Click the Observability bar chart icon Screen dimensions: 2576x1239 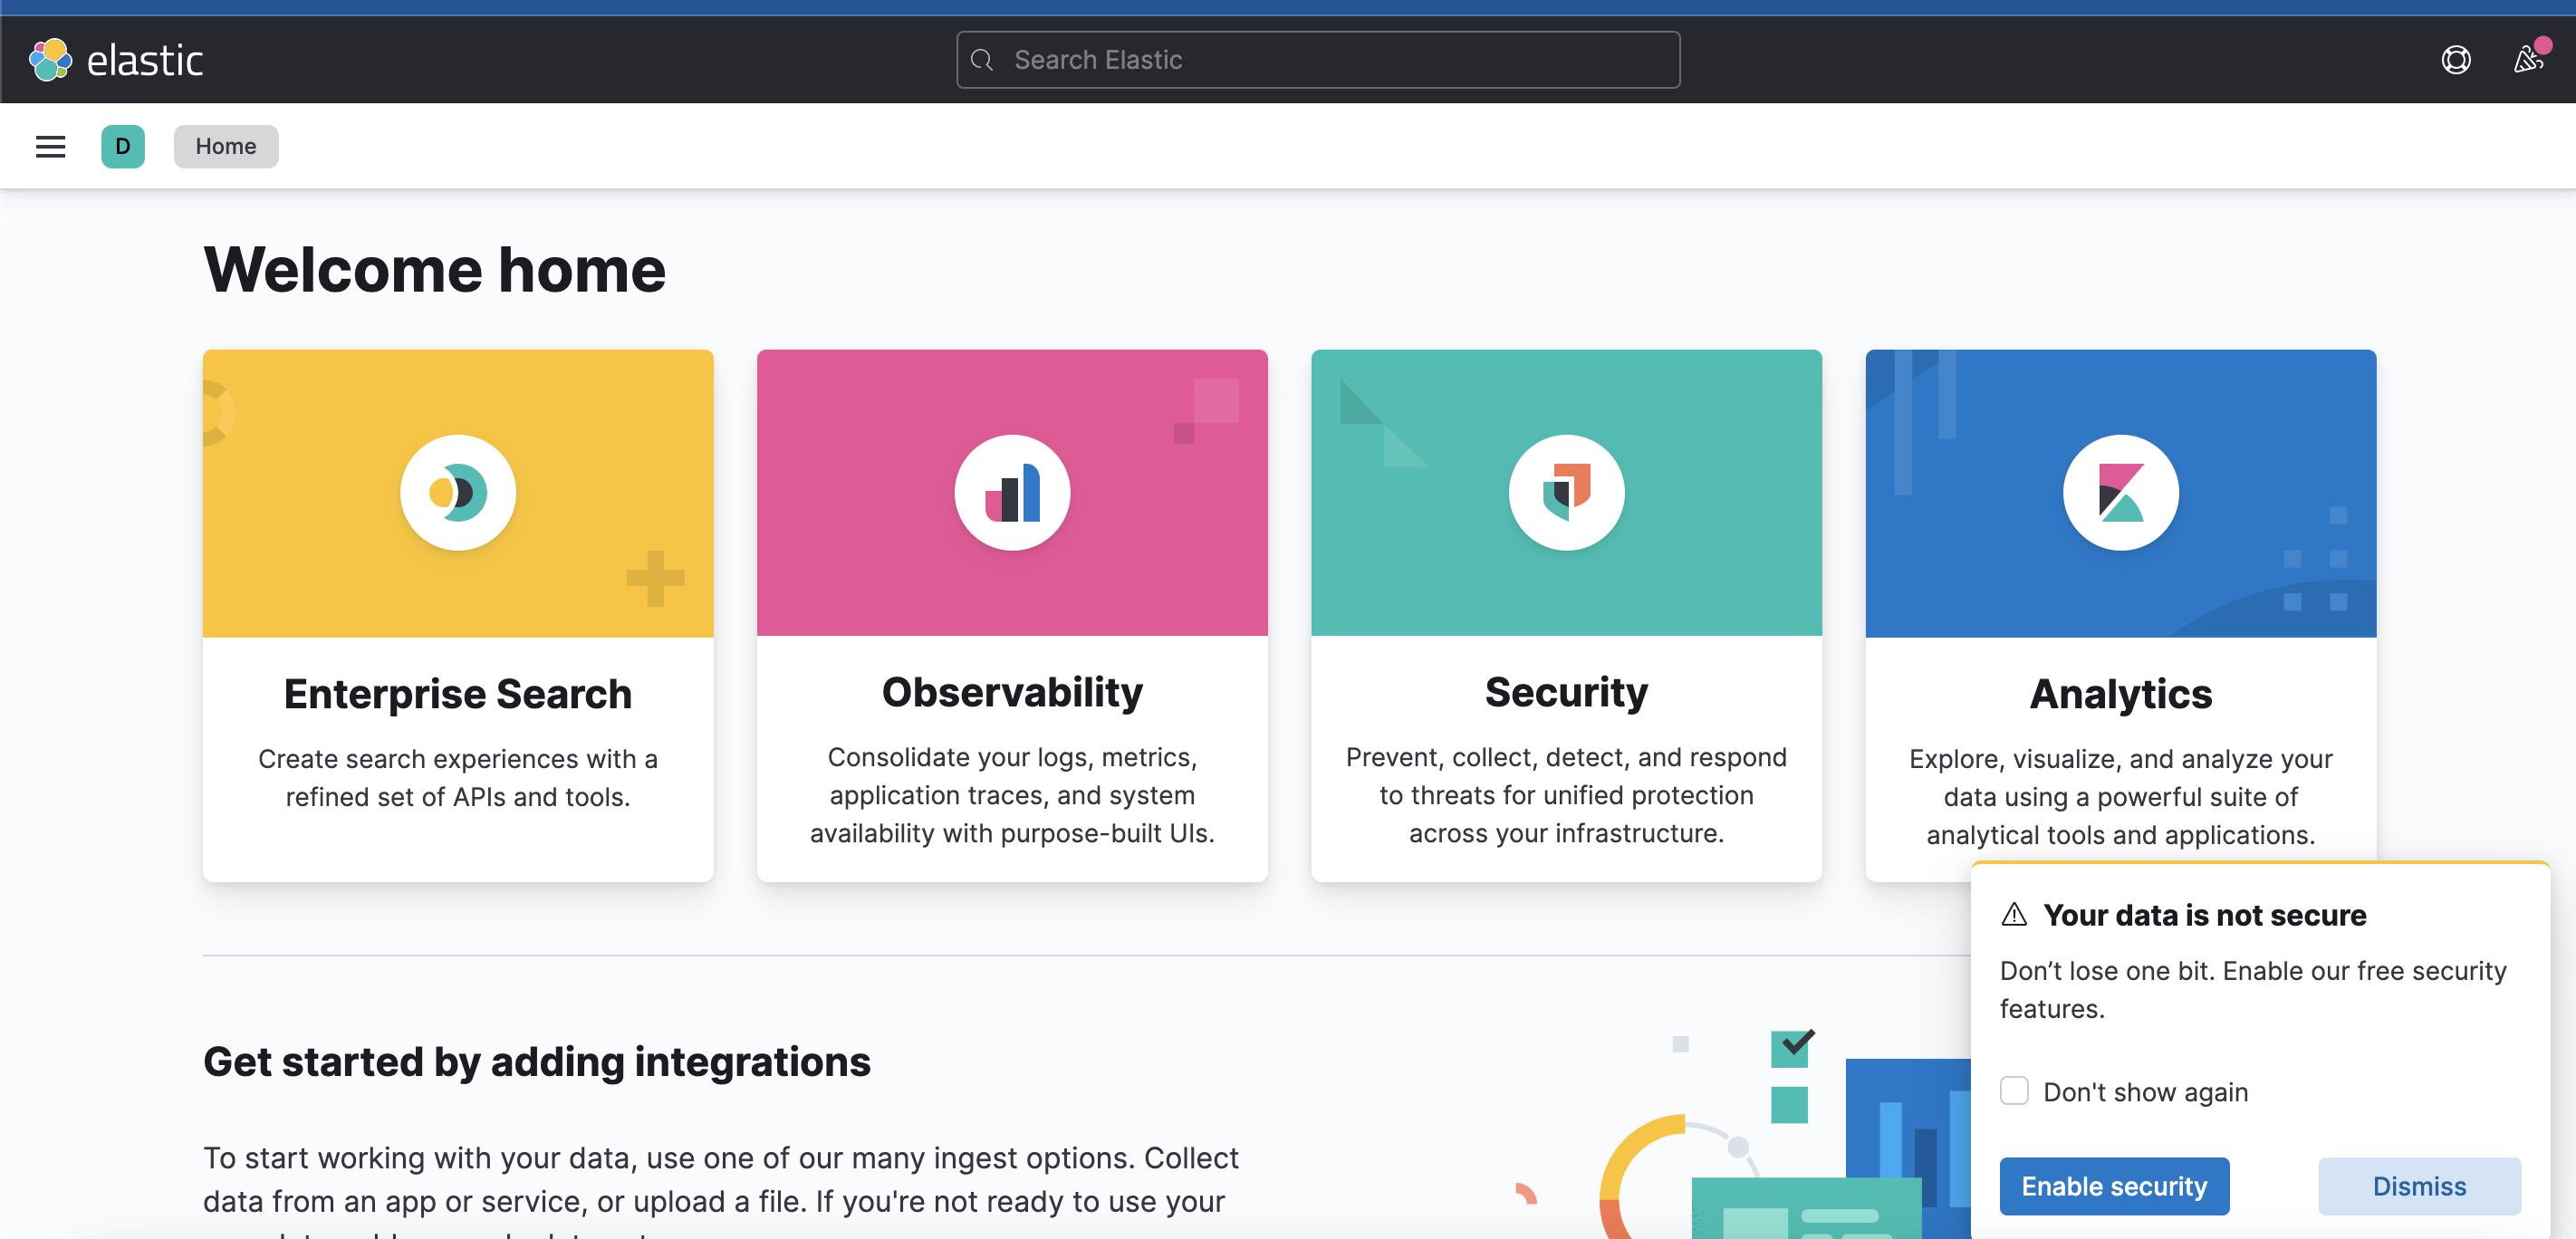(x=1012, y=492)
